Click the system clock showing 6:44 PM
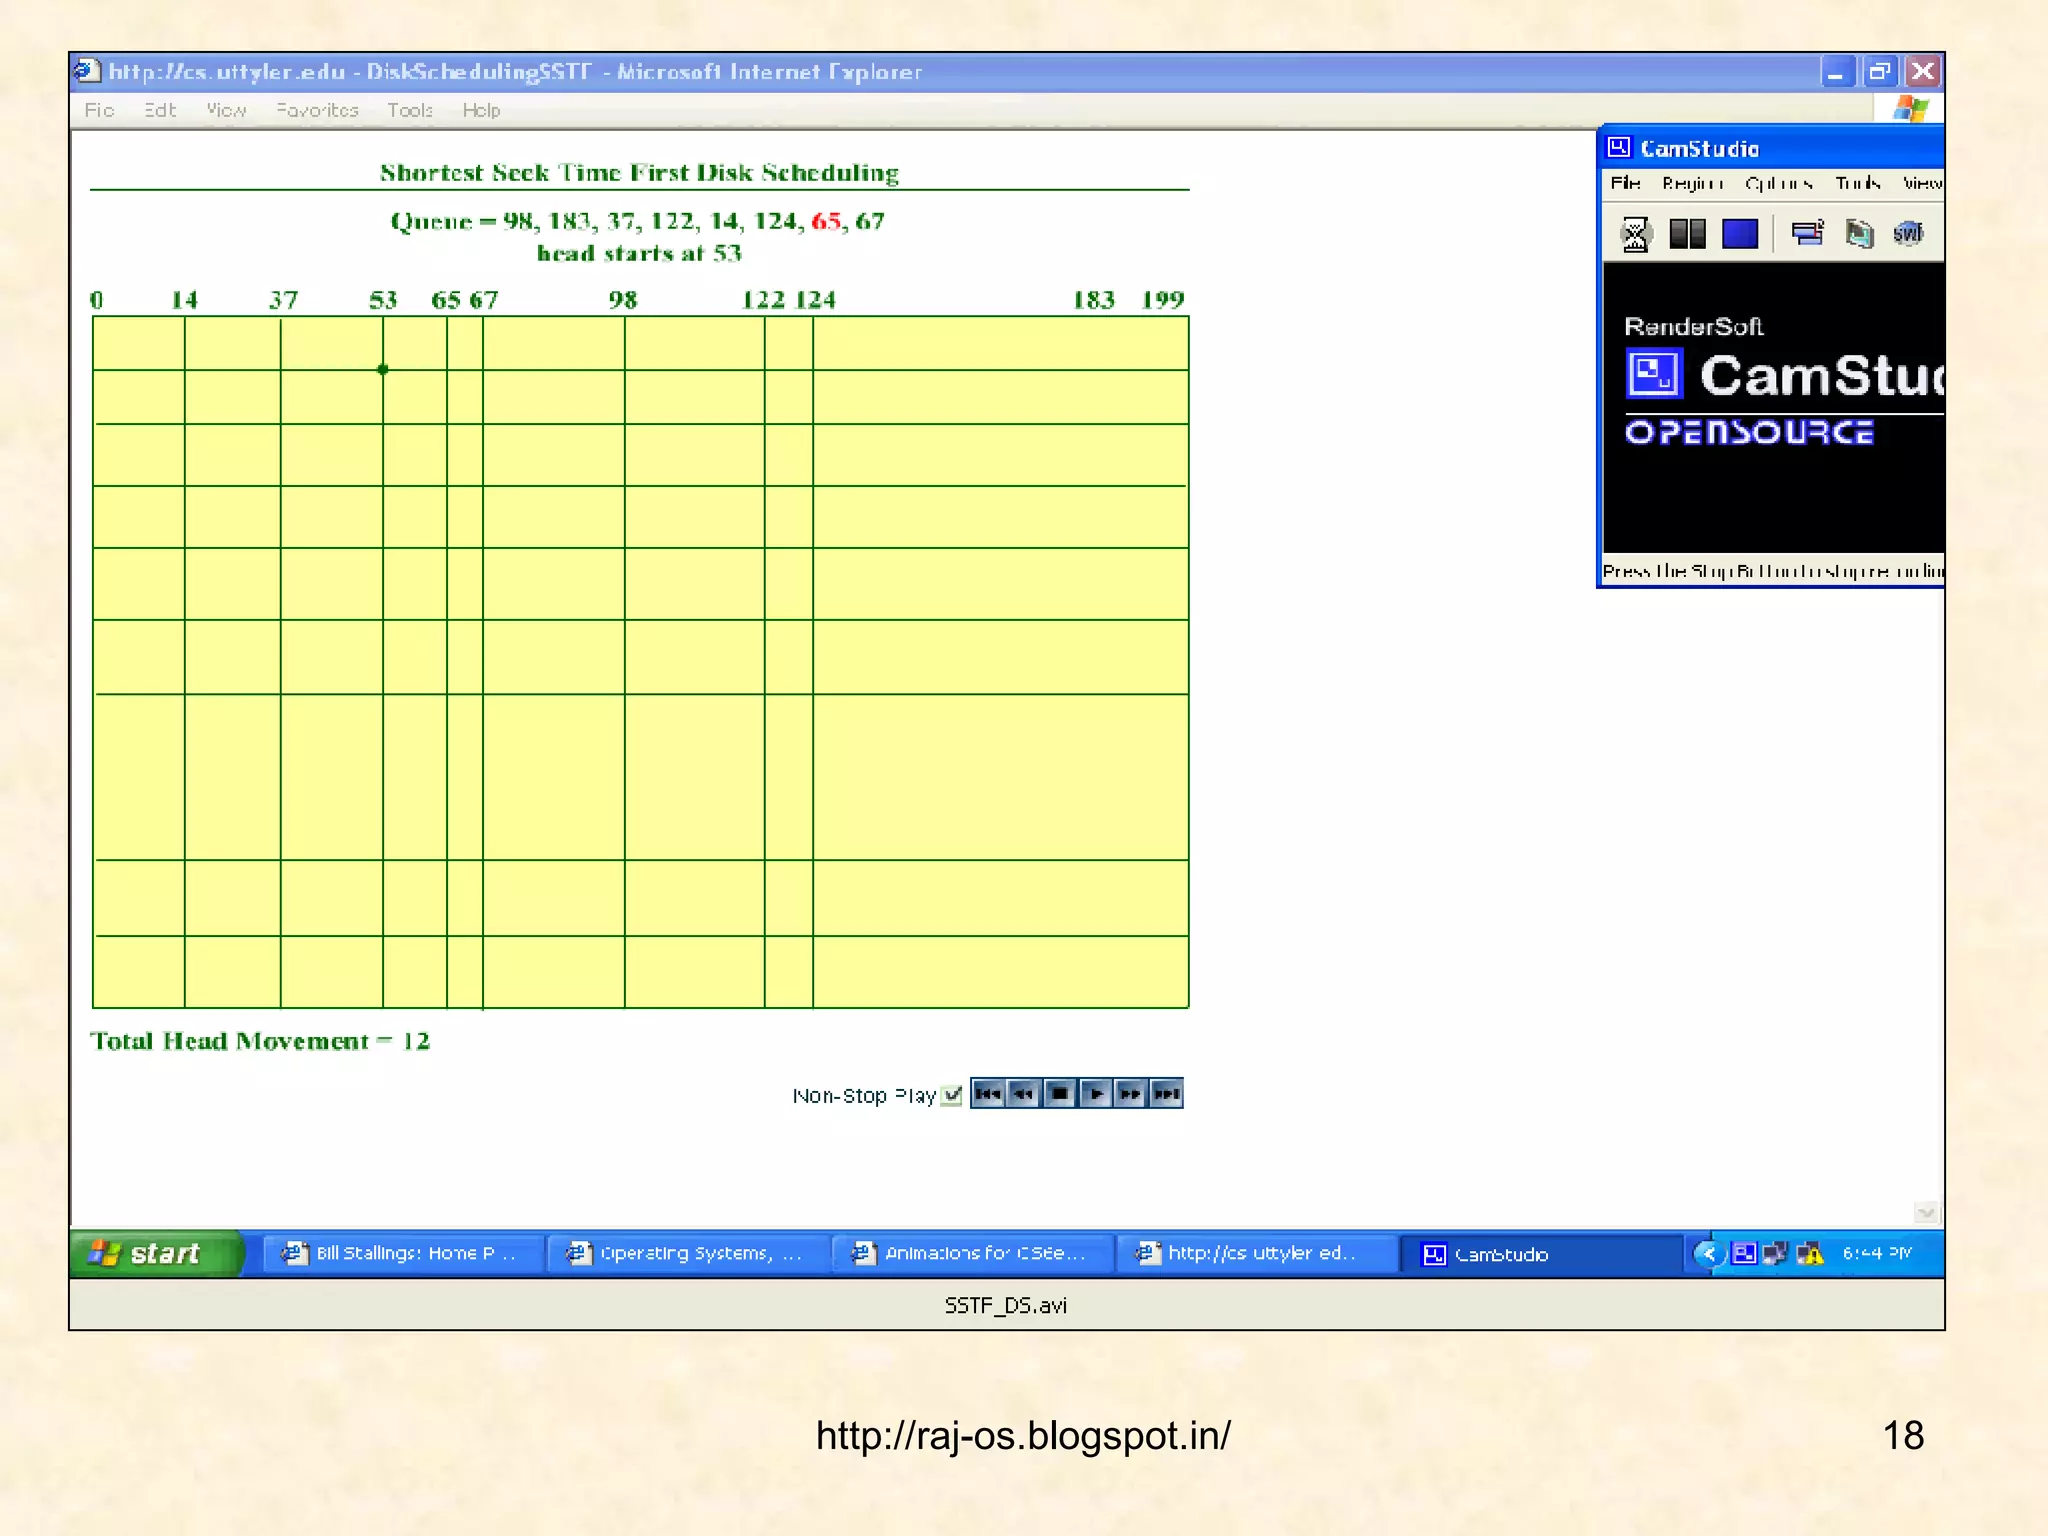Viewport: 2048px width, 1536px height. tap(1877, 1253)
